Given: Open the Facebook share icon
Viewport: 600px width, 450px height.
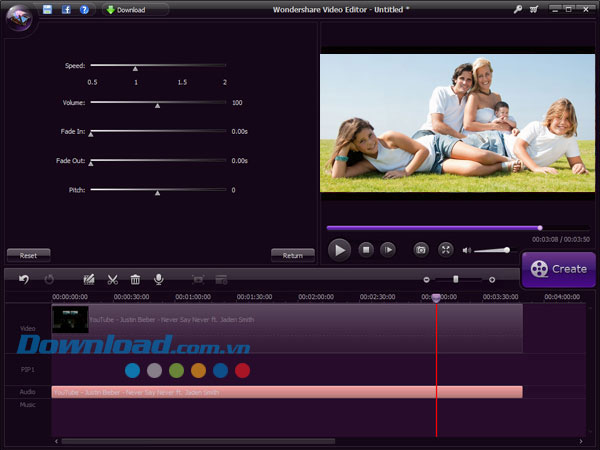Looking at the screenshot, I should [66, 9].
